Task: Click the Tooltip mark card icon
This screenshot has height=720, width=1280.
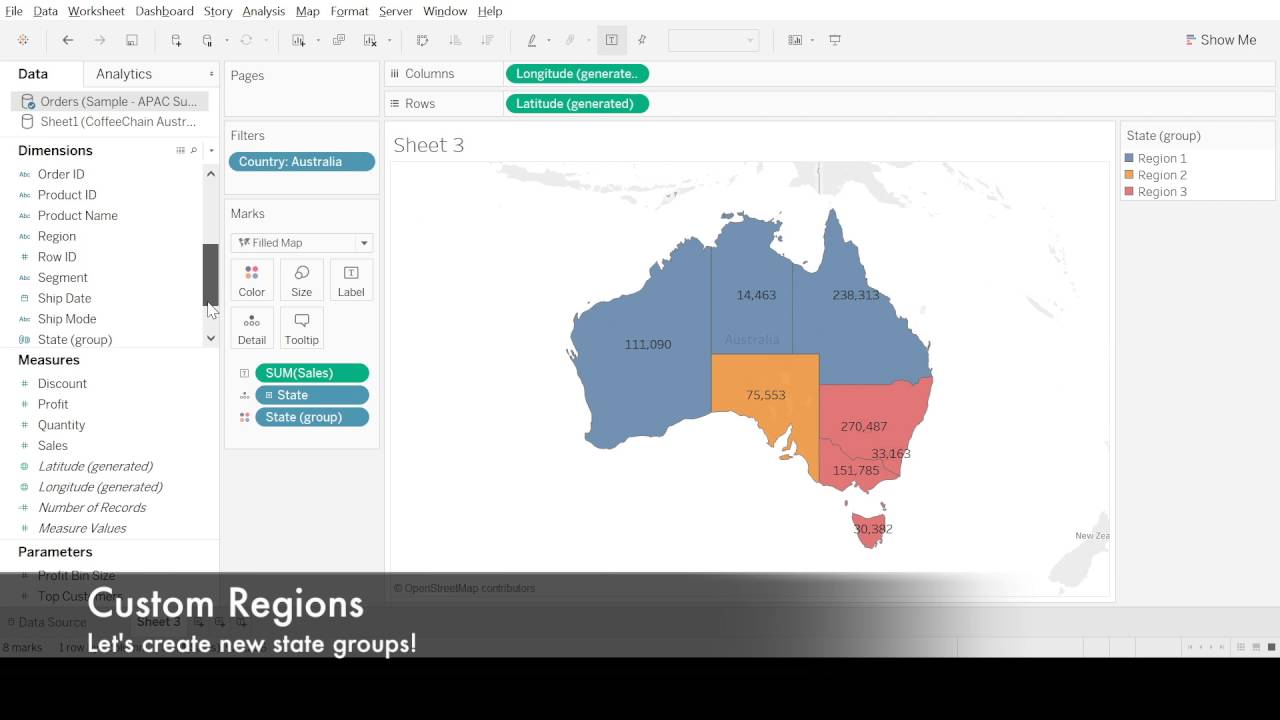Action: coord(301,328)
